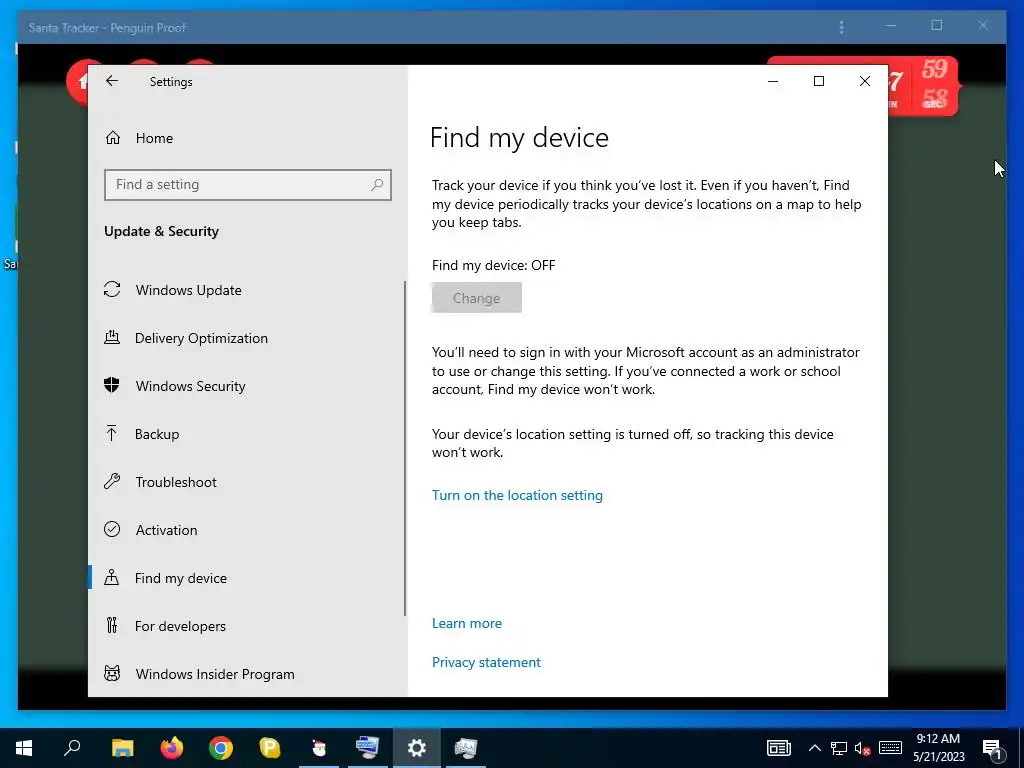Open the Windows Start menu
1024x768 pixels.
click(x=24, y=748)
